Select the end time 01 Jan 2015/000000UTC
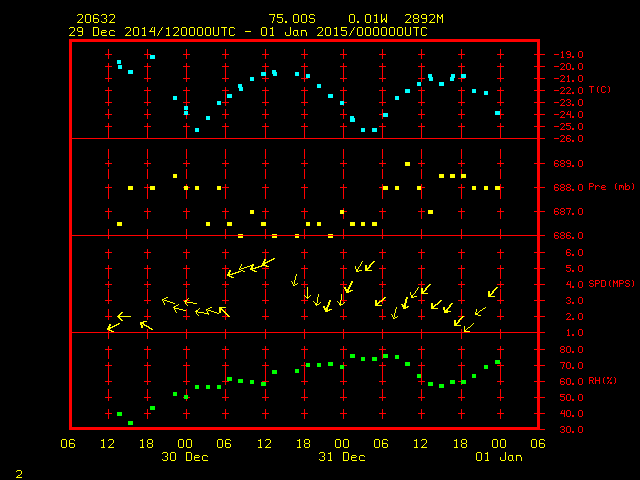This screenshot has height=480, width=640. (344, 32)
